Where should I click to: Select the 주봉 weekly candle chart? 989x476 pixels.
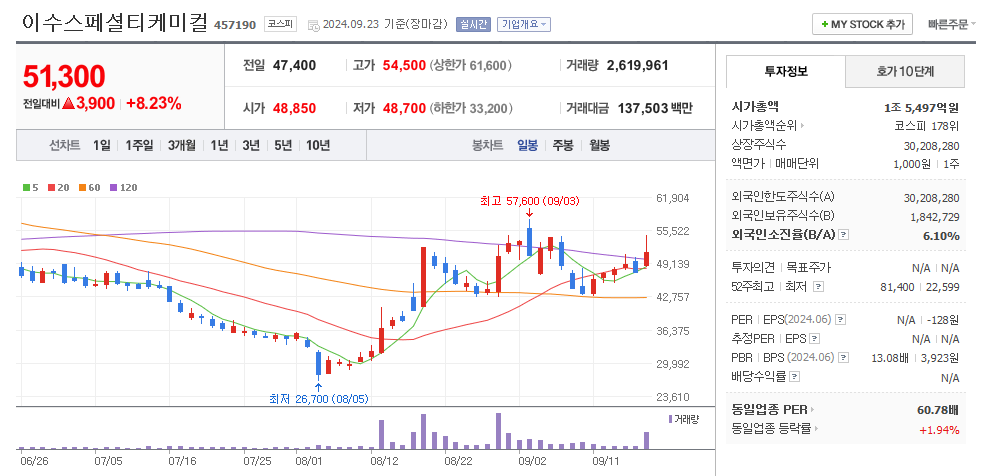click(563, 146)
